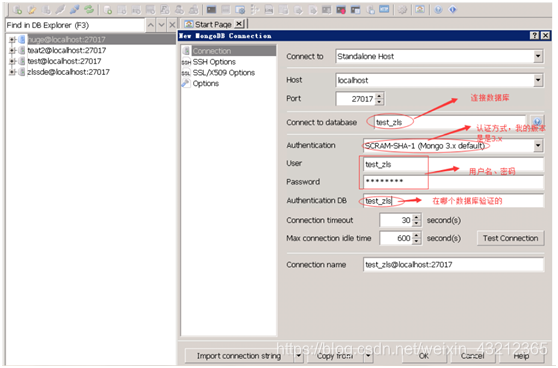
Task: Switch to the Start Page tab
Action: [x=213, y=24]
